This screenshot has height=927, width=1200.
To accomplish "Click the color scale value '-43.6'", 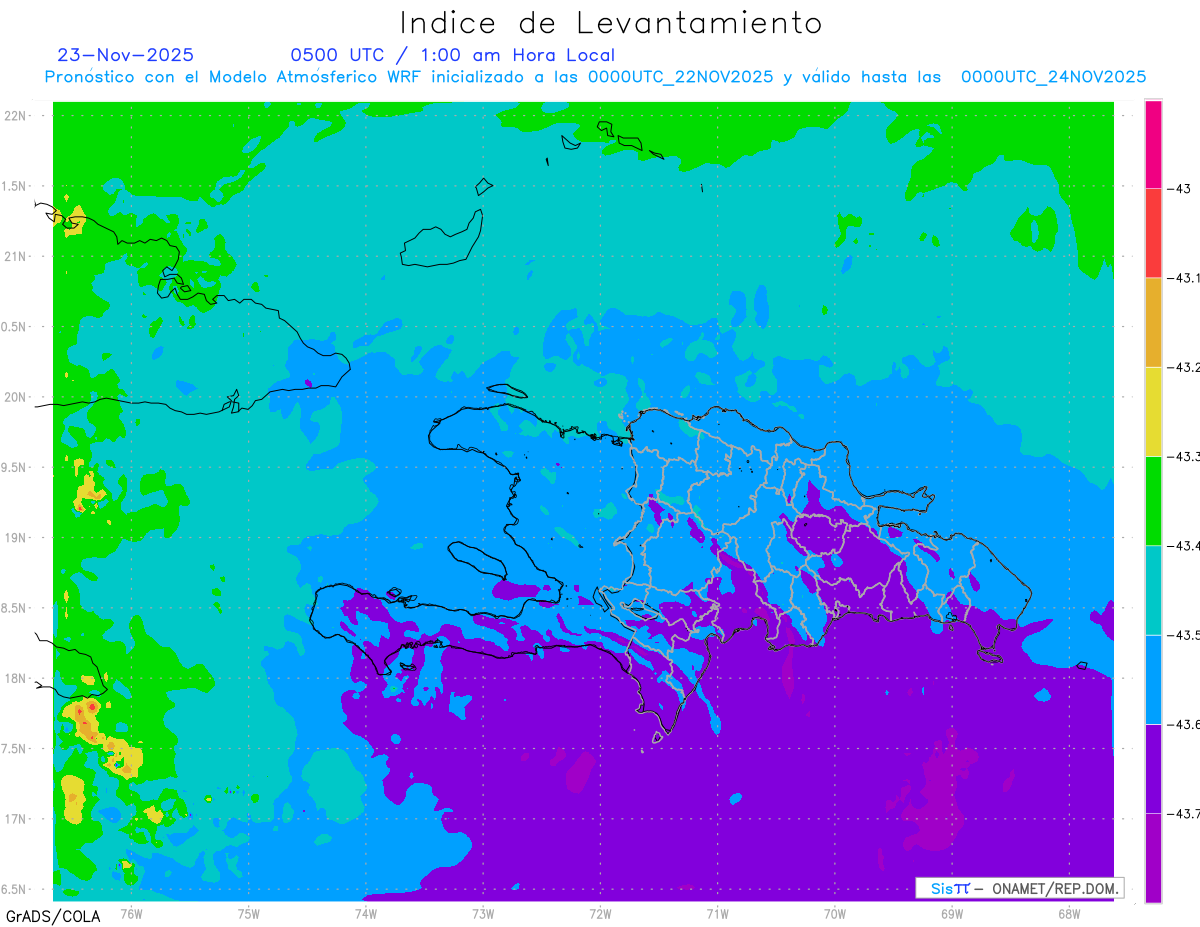I will [x=1185, y=724].
